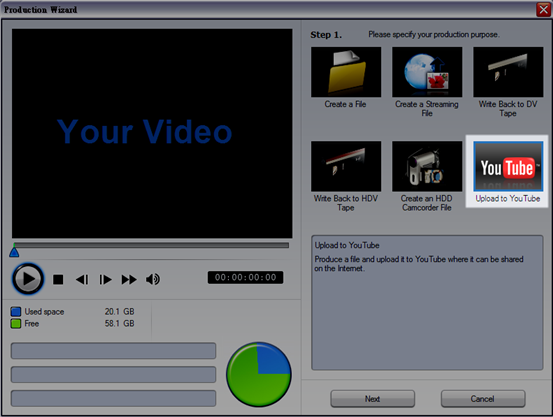Click the 'Produce a file and upload' description text
The height and width of the screenshot is (417, 553).
(x=419, y=264)
